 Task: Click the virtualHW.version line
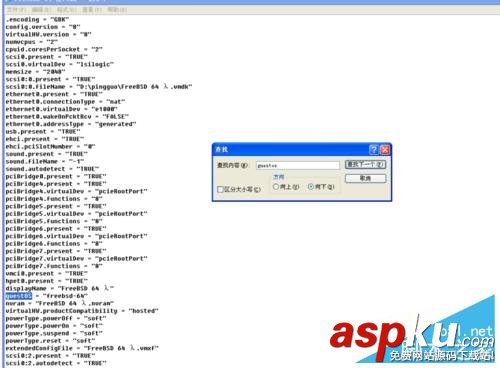coord(48,34)
